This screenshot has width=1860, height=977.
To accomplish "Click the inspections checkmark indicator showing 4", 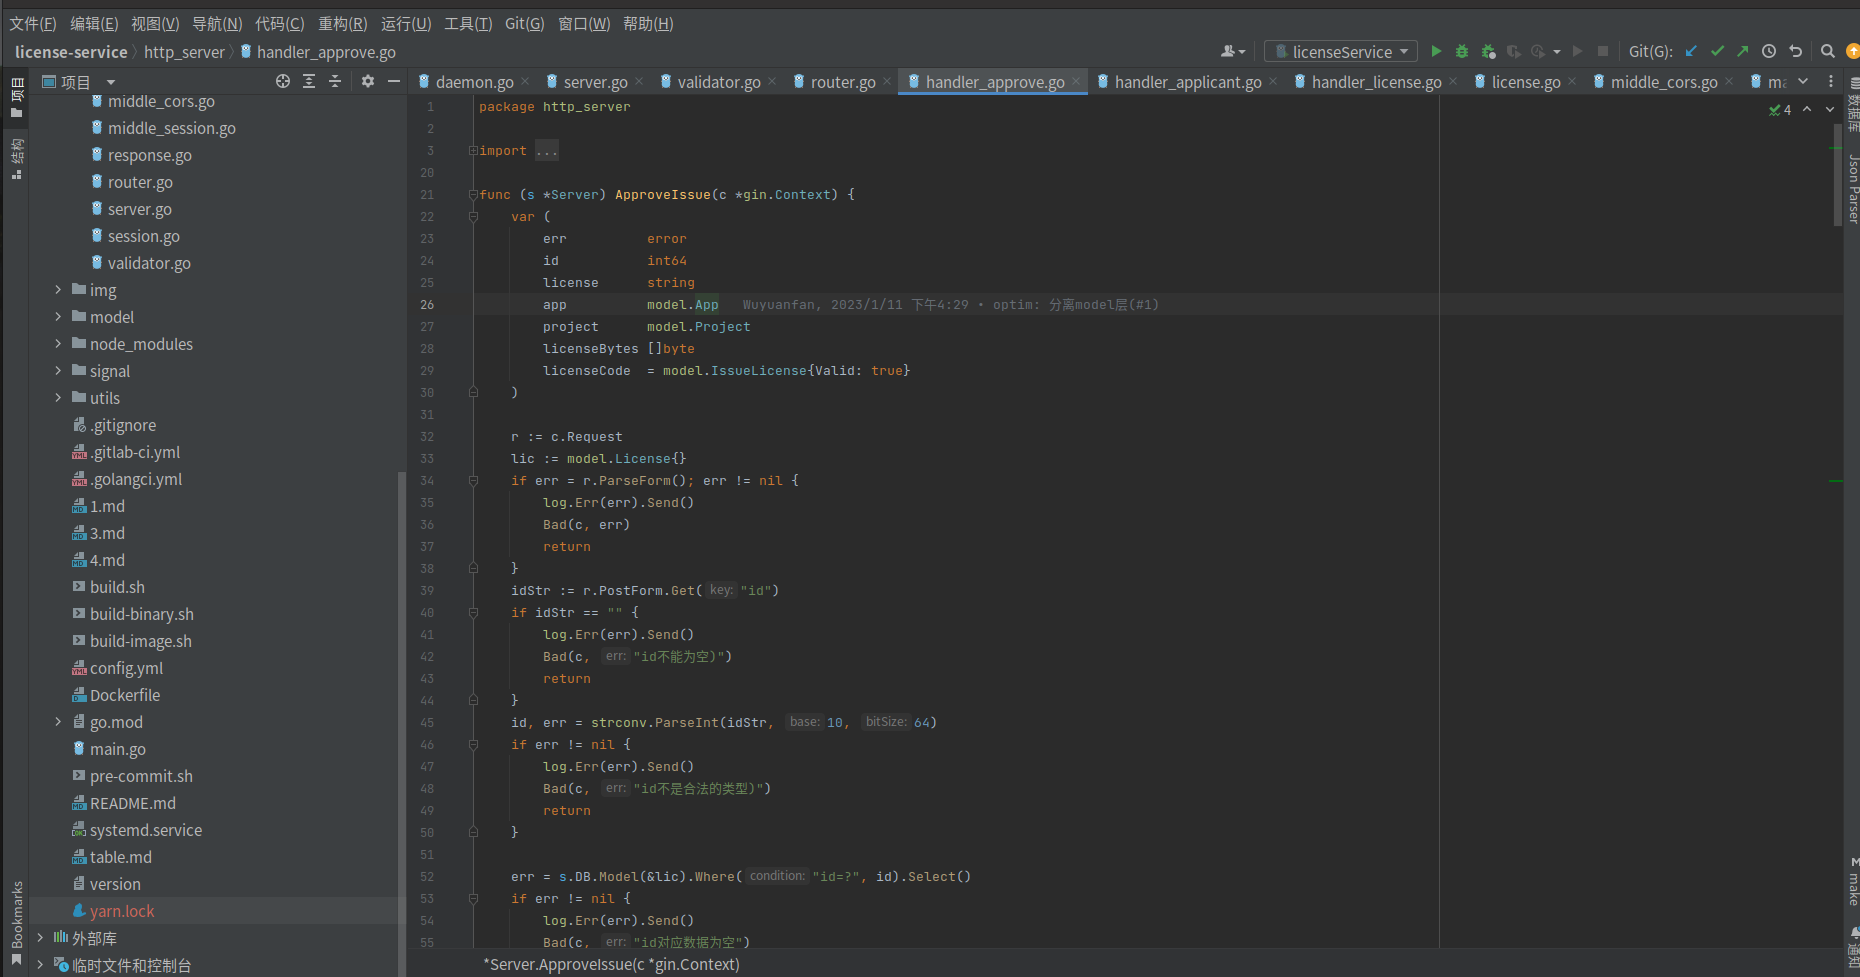I will (x=1780, y=110).
